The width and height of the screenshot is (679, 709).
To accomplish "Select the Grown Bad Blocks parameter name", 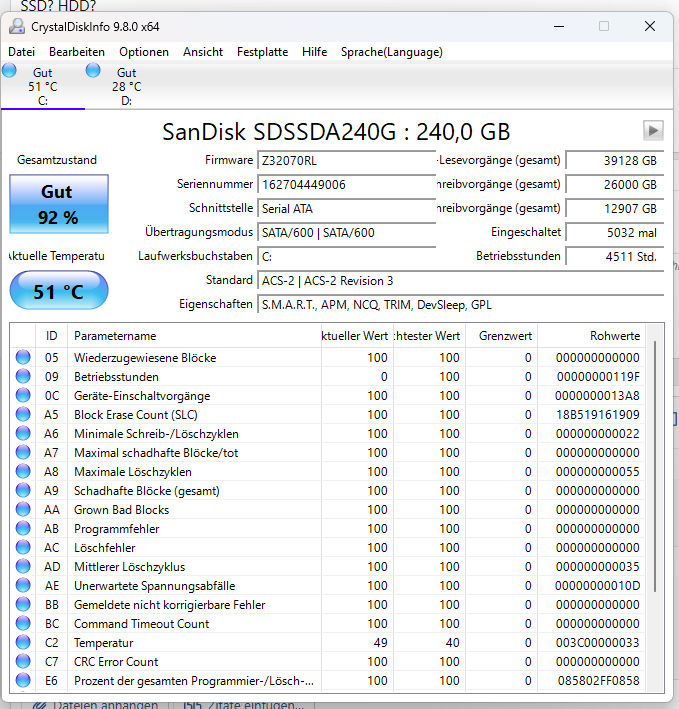I will (122, 510).
